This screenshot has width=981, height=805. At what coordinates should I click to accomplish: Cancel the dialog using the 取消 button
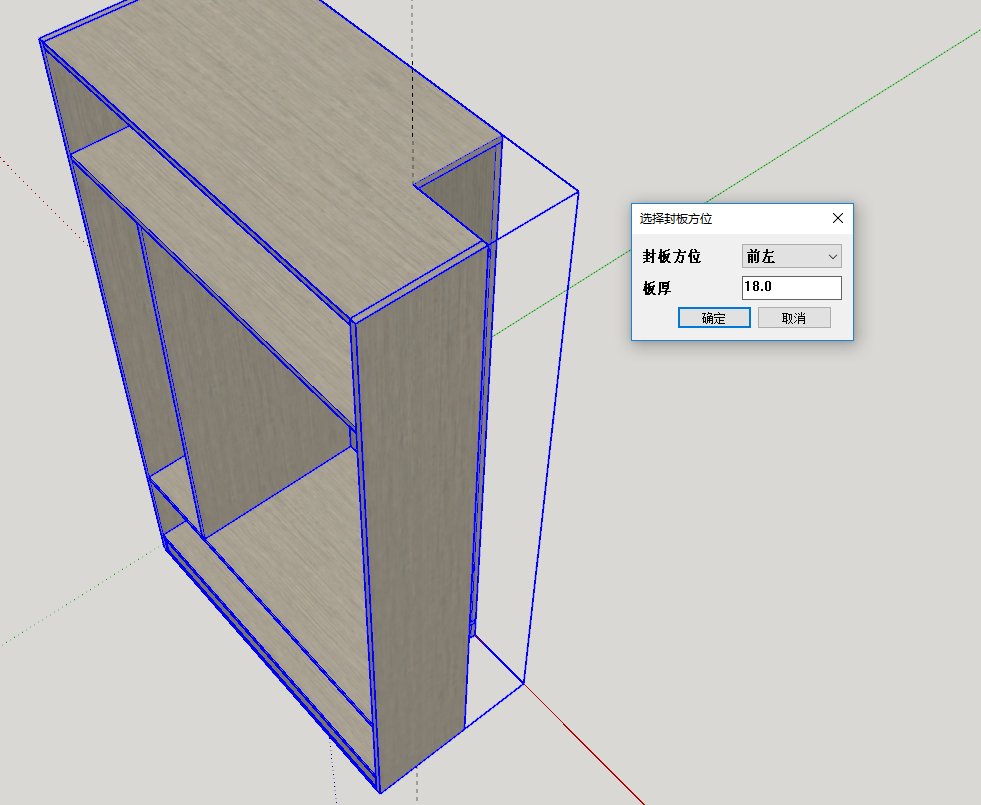(x=794, y=318)
